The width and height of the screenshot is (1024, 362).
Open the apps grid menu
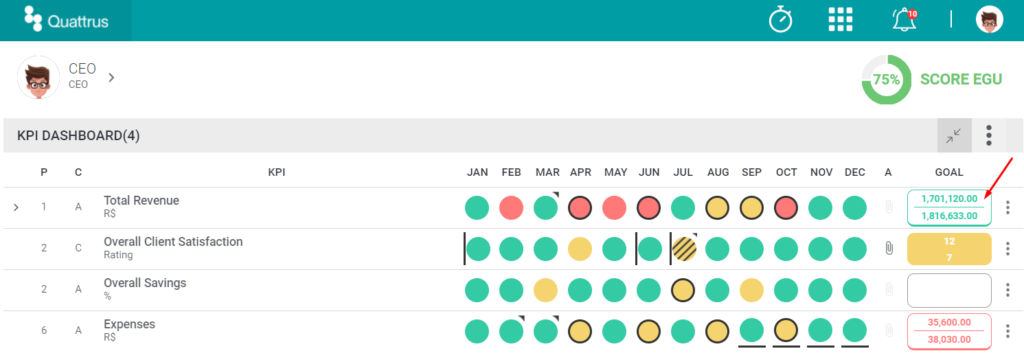840,20
